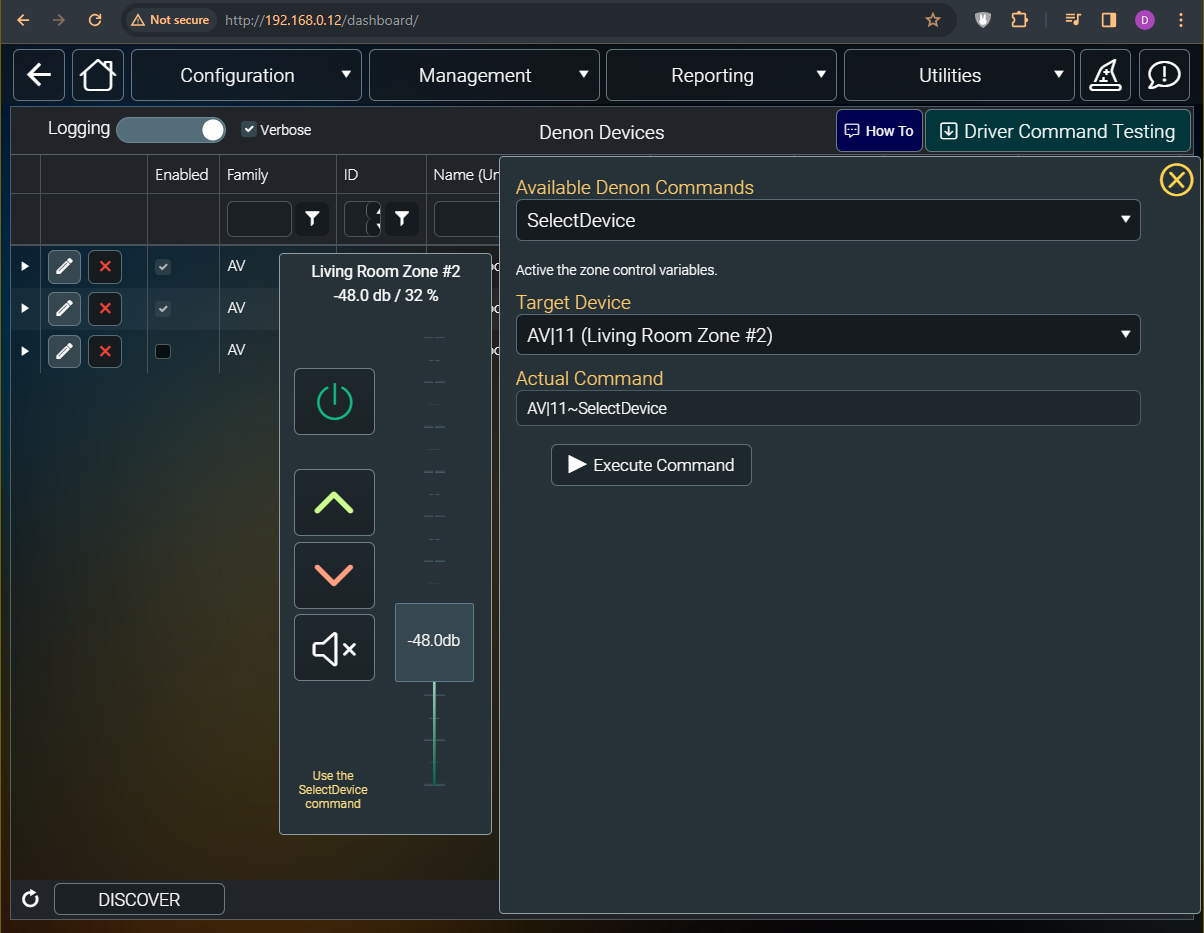
Task: Click the Not secure site indicator
Action: (170, 19)
